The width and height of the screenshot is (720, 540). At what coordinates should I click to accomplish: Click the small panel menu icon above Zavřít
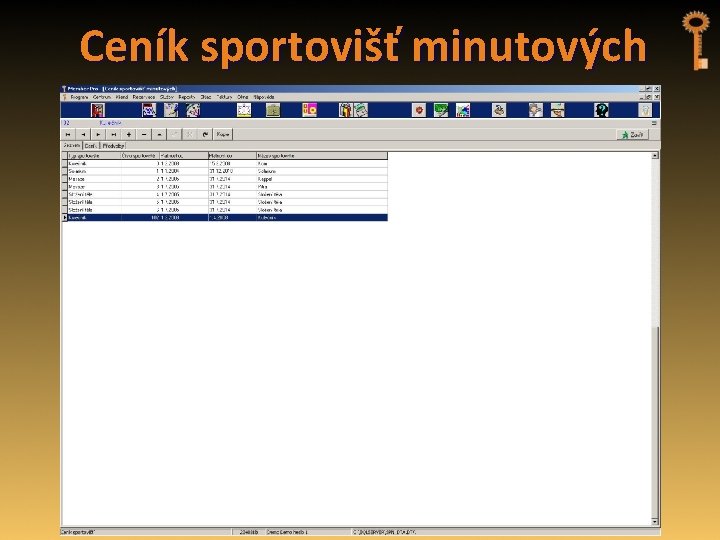tap(654, 123)
